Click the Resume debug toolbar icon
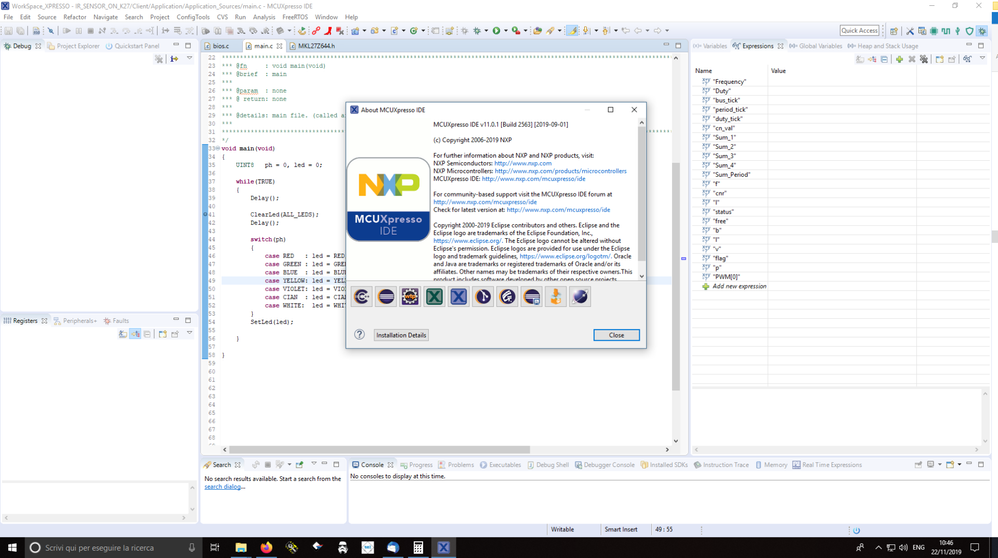Viewport: 998px width, 558px height. 66,31
